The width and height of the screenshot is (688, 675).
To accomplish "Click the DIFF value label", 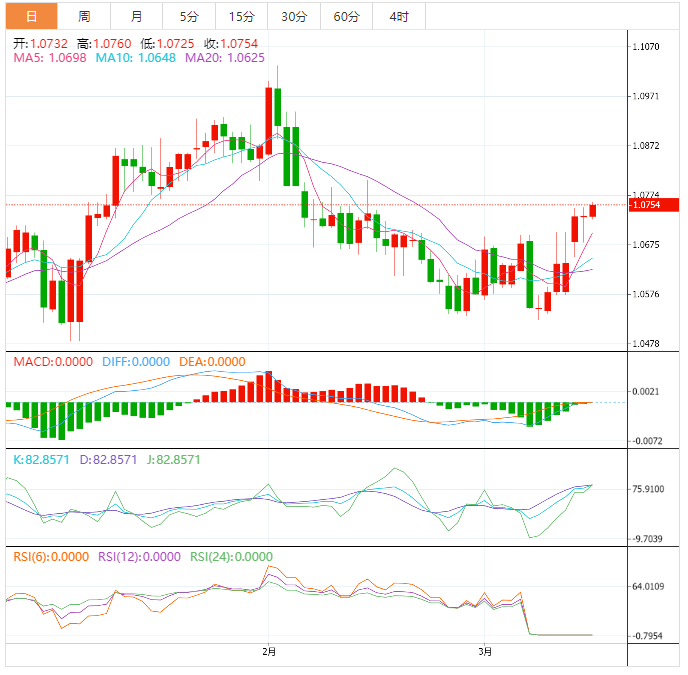I will (x=135, y=361).
